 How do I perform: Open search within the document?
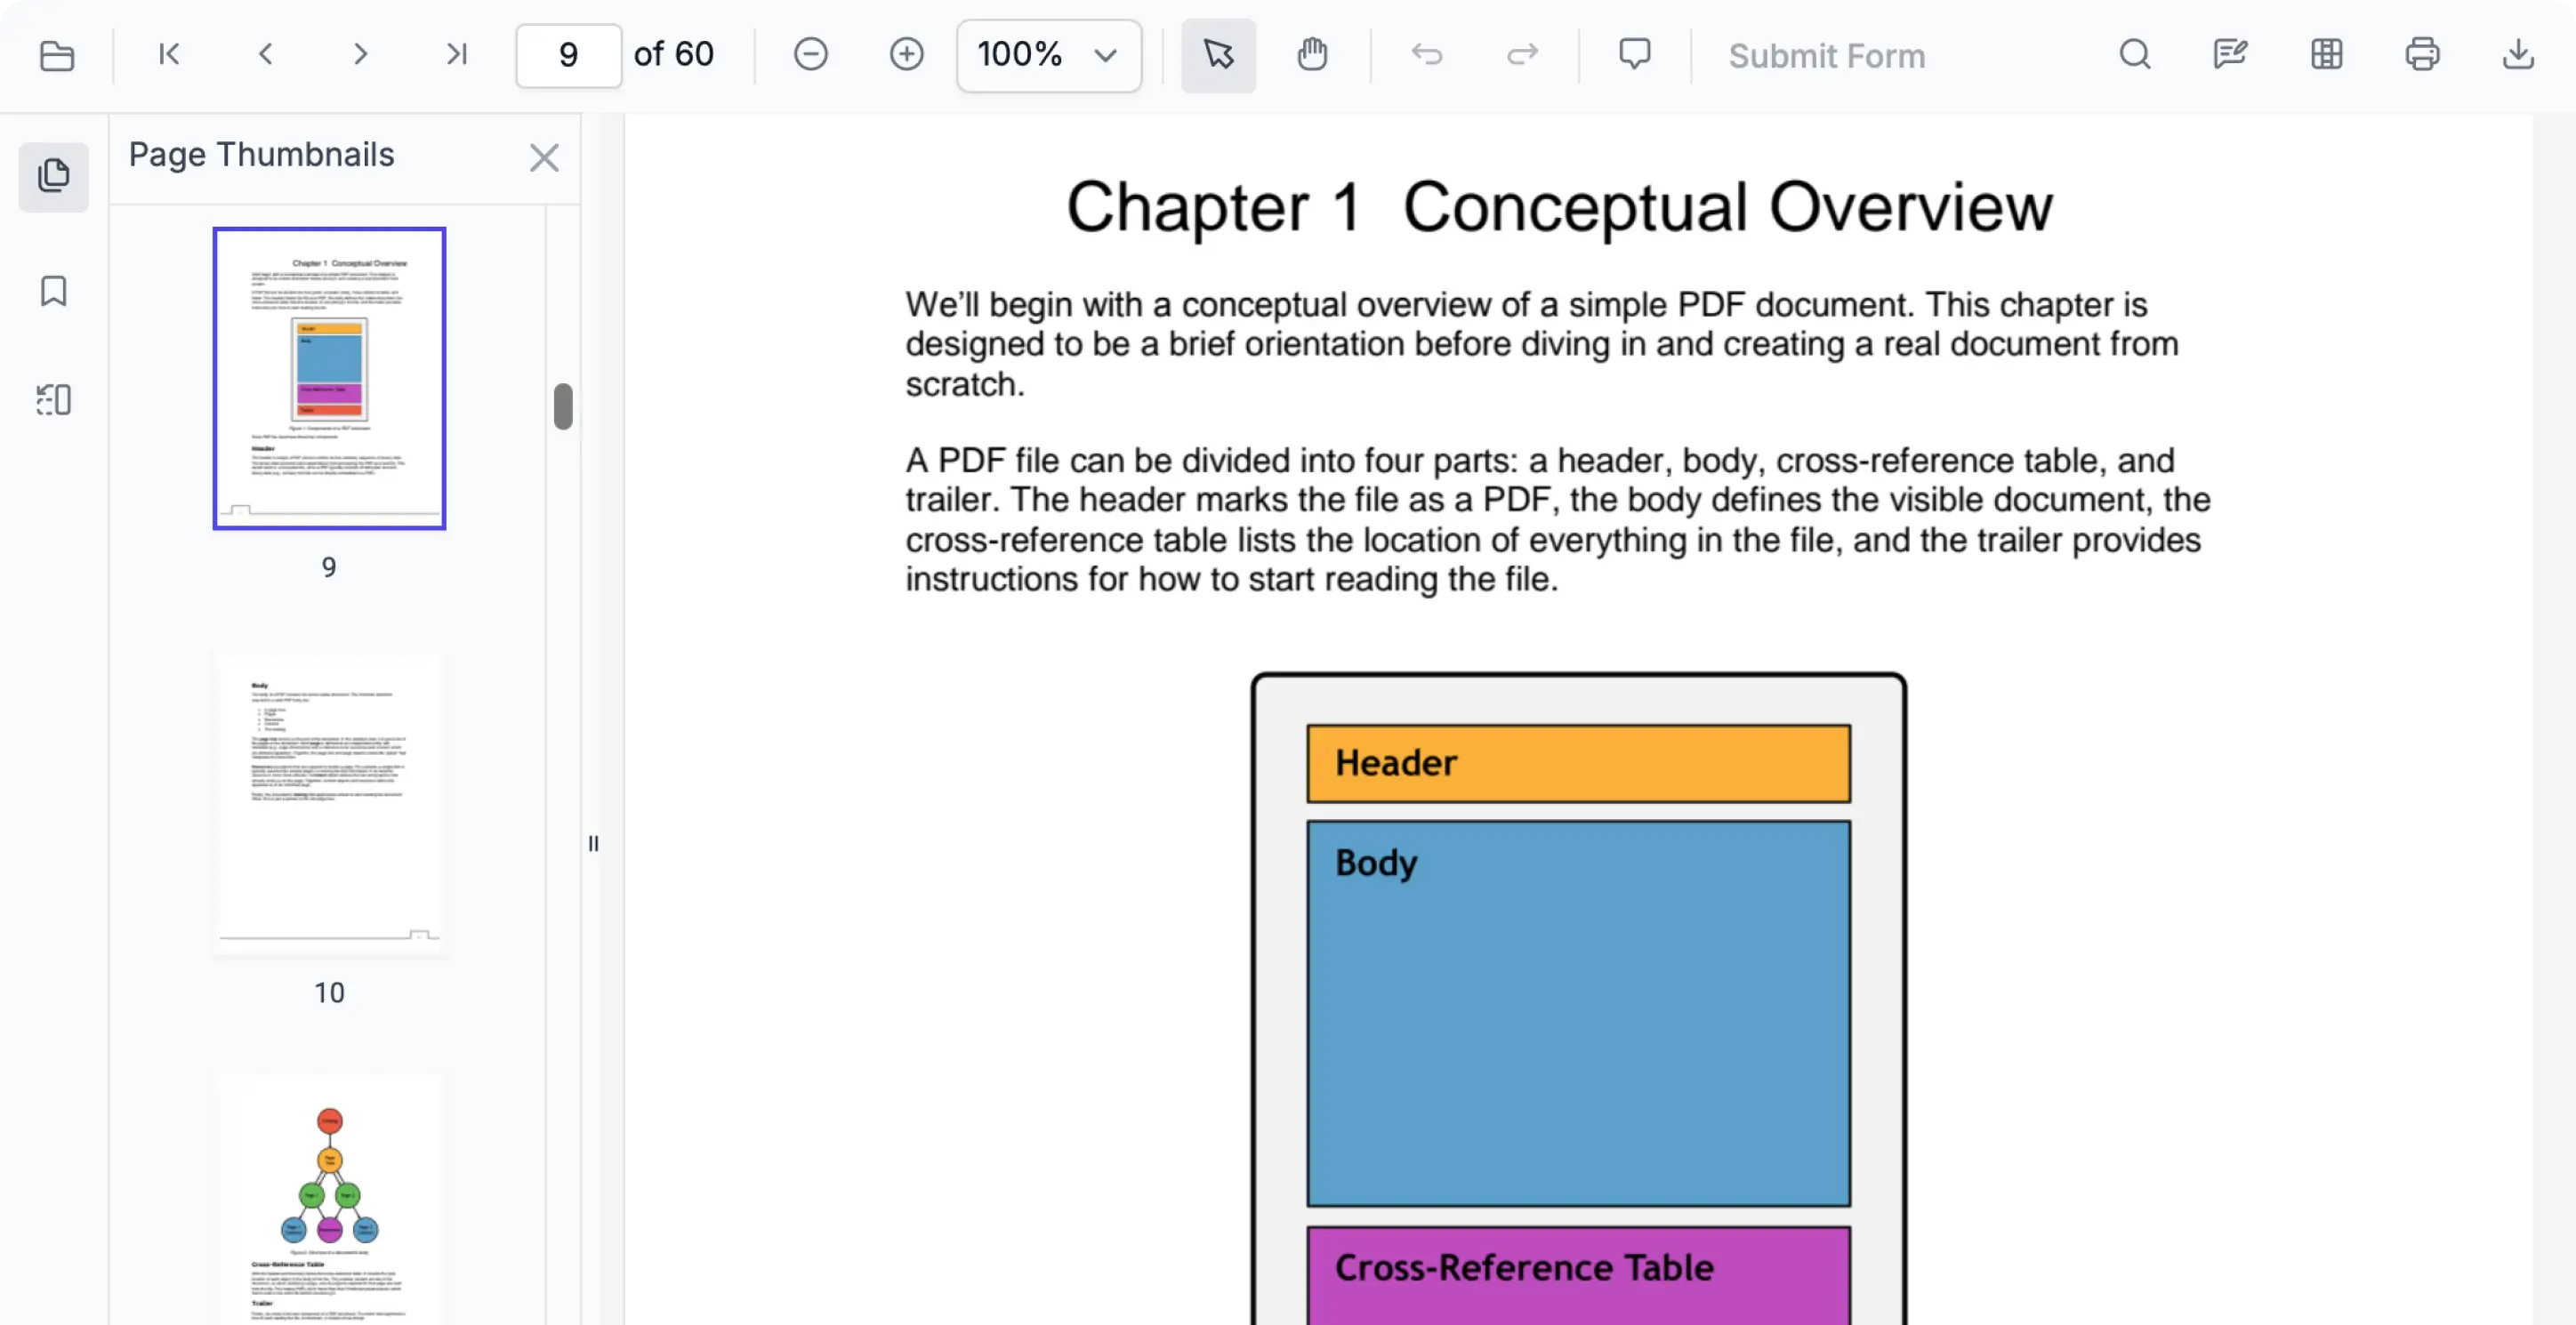(x=2135, y=54)
